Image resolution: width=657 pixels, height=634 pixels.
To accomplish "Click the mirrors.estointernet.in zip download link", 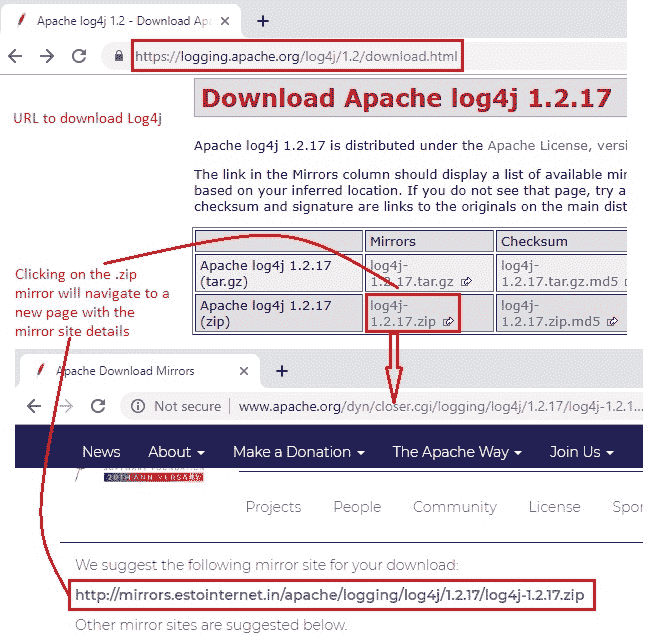I will (330, 595).
